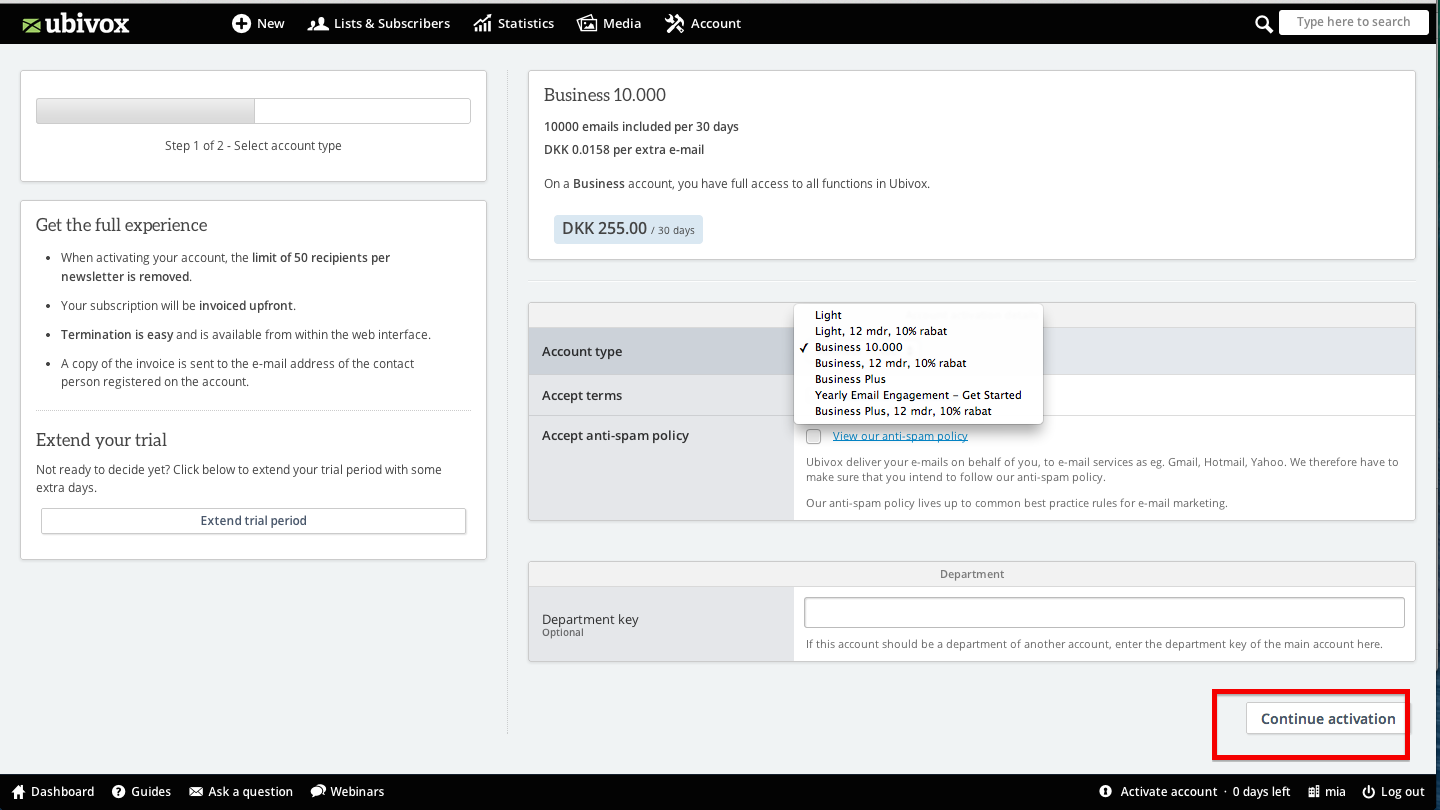
Task: Click the Guides question mark icon
Action: 119,791
